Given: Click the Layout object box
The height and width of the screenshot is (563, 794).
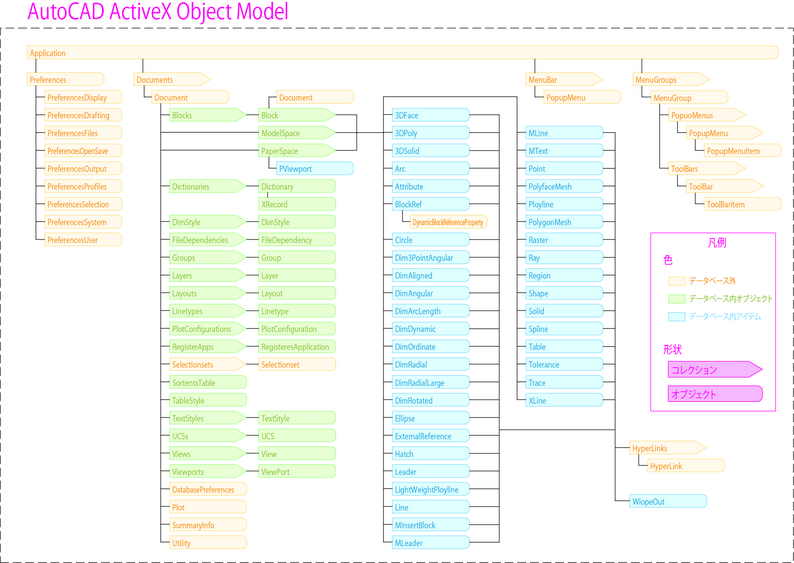Looking at the screenshot, I should click(297, 293).
